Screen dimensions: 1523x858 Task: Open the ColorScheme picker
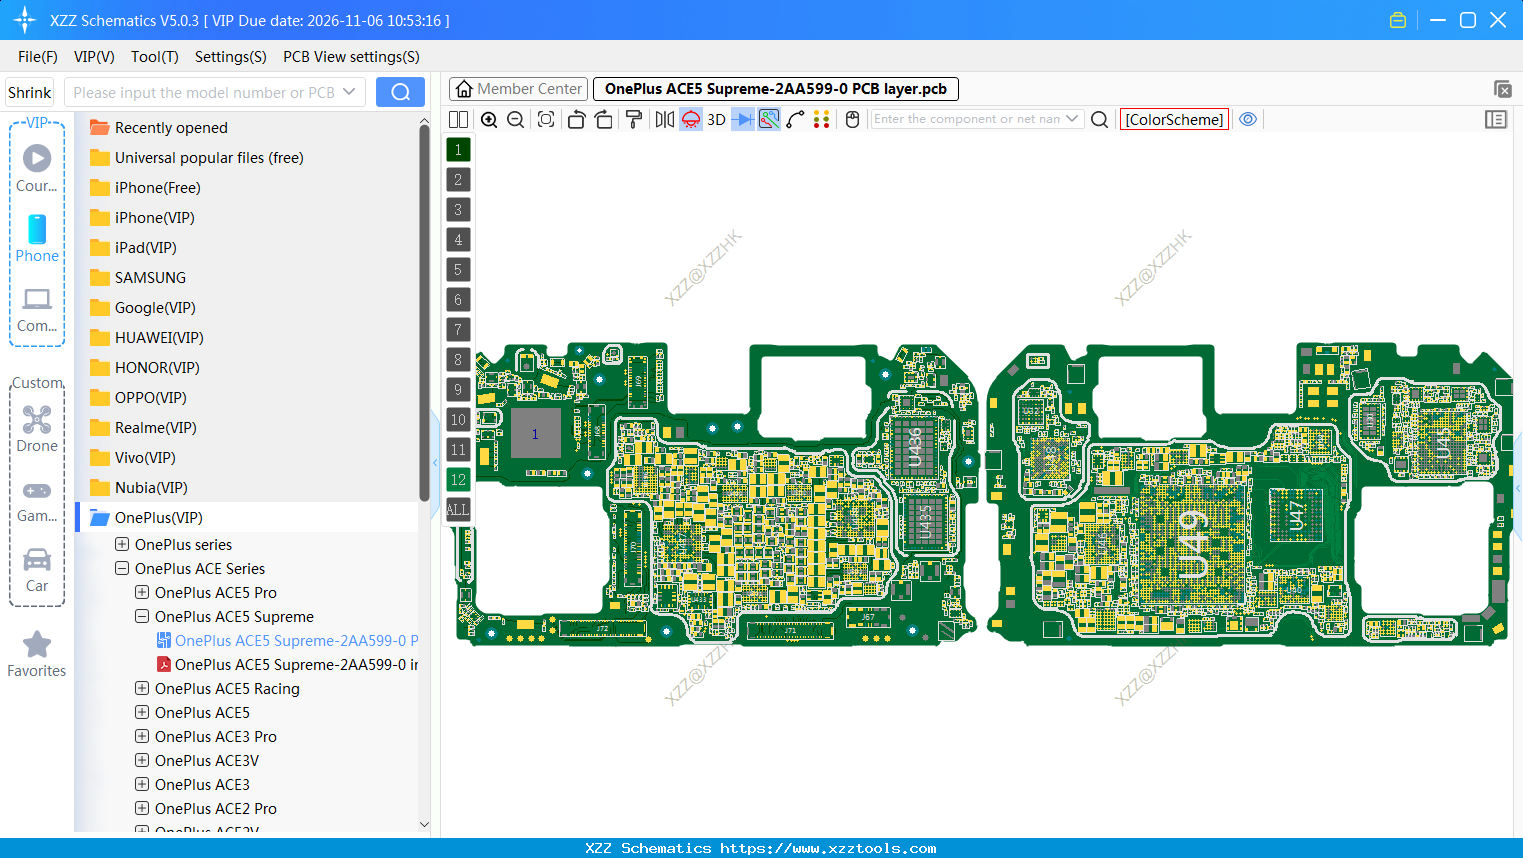[x=1174, y=118]
